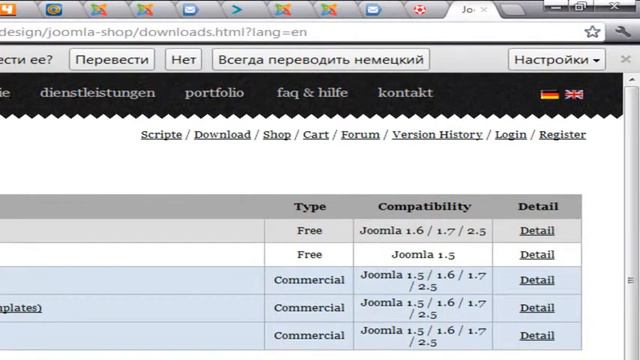The width and height of the screenshot is (640, 360).
Task: Click the Type column header
Action: click(x=310, y=207)
